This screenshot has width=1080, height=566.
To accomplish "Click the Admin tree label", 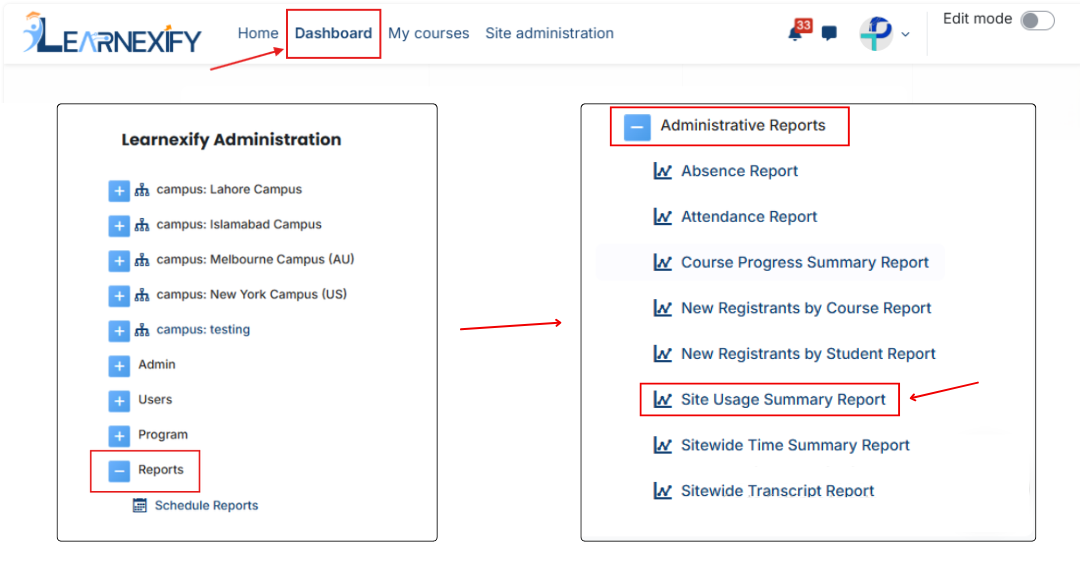I will tap(157, 364).
